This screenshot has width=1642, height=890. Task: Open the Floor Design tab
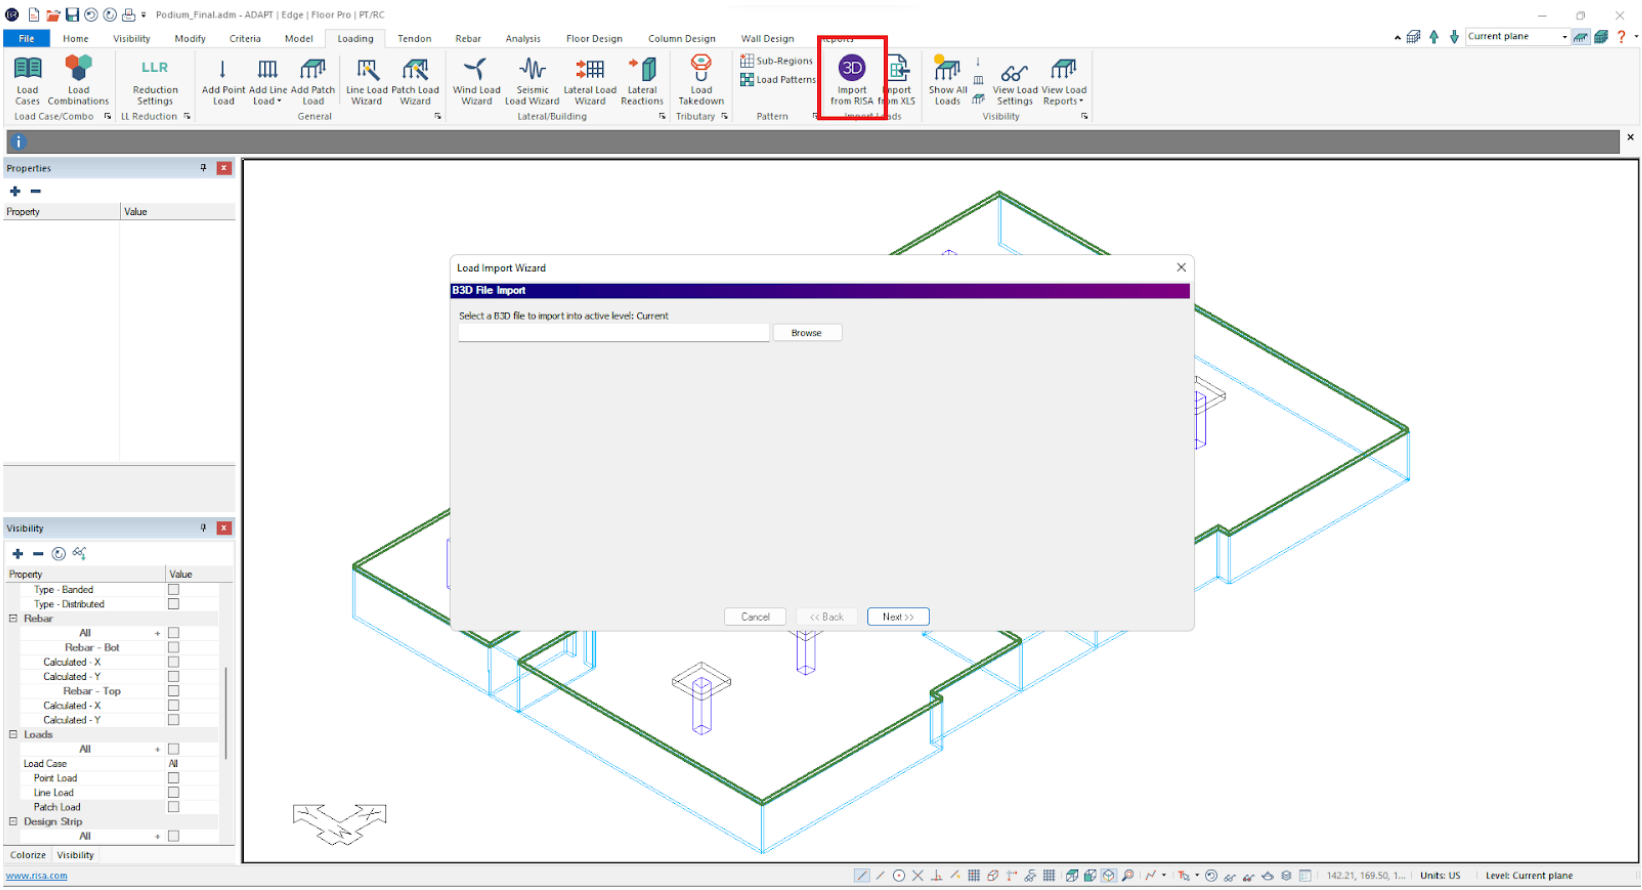click(x=594, y=39)
